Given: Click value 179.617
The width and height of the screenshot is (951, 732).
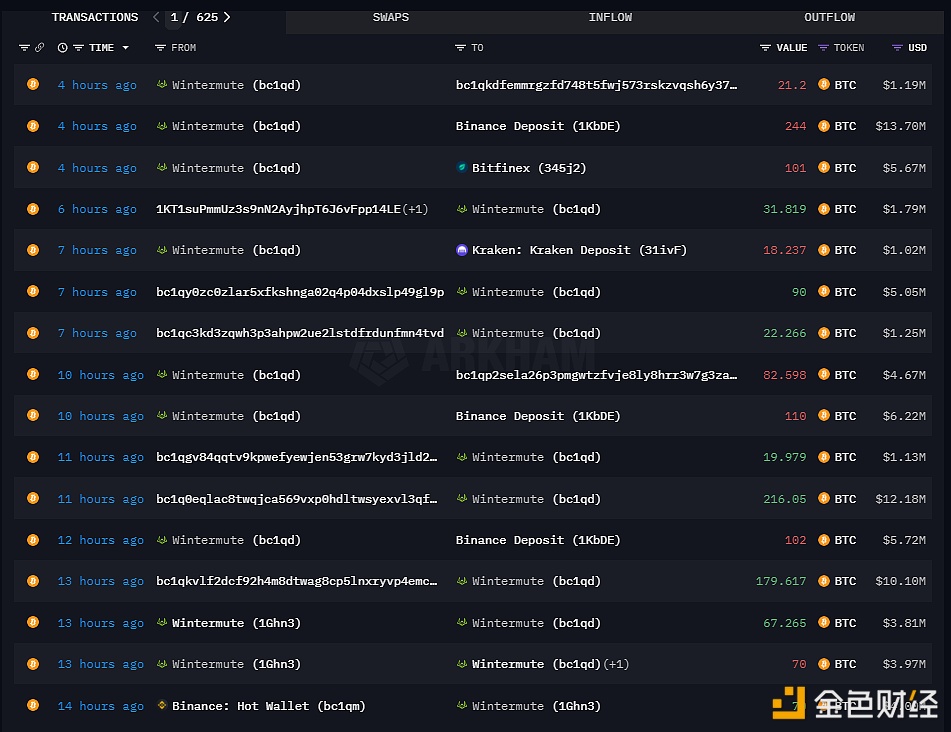Looking at the screenshot, I should 781,581.
